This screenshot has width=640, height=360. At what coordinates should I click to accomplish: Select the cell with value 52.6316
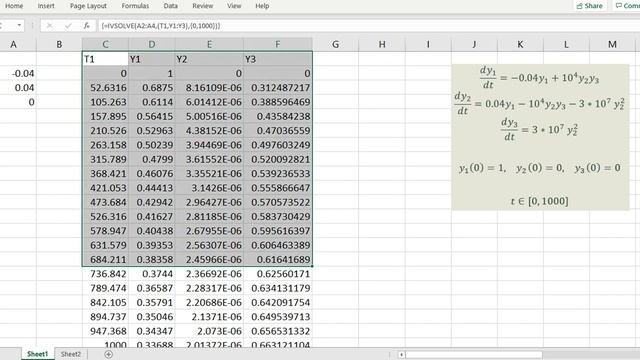tap(105, 88)
